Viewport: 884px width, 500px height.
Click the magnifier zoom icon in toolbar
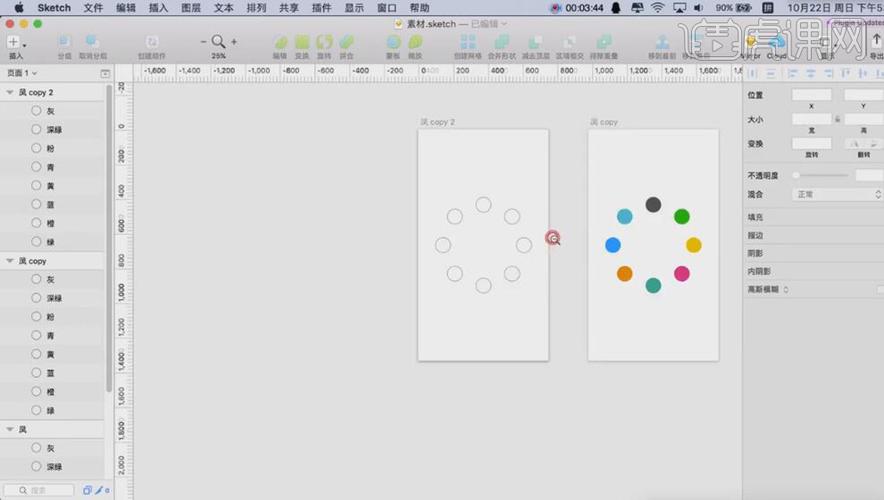click(218, 42)
